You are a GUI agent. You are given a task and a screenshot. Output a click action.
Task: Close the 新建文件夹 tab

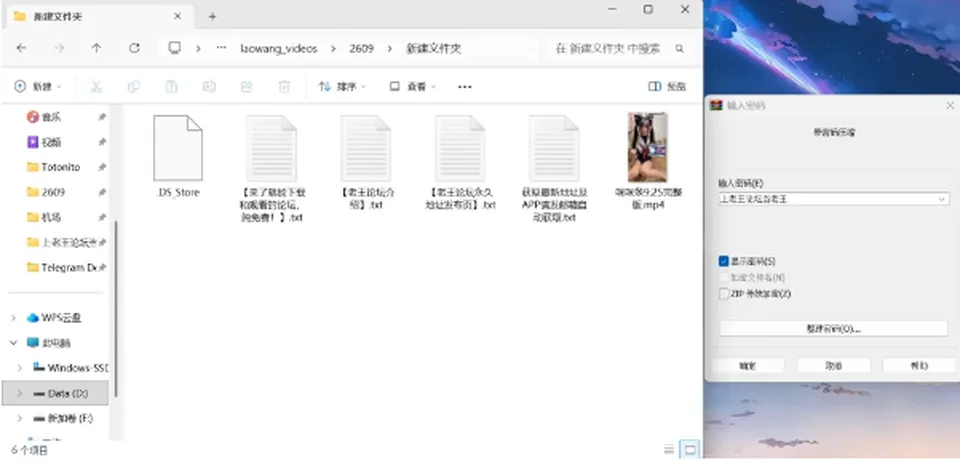[178, 17]
